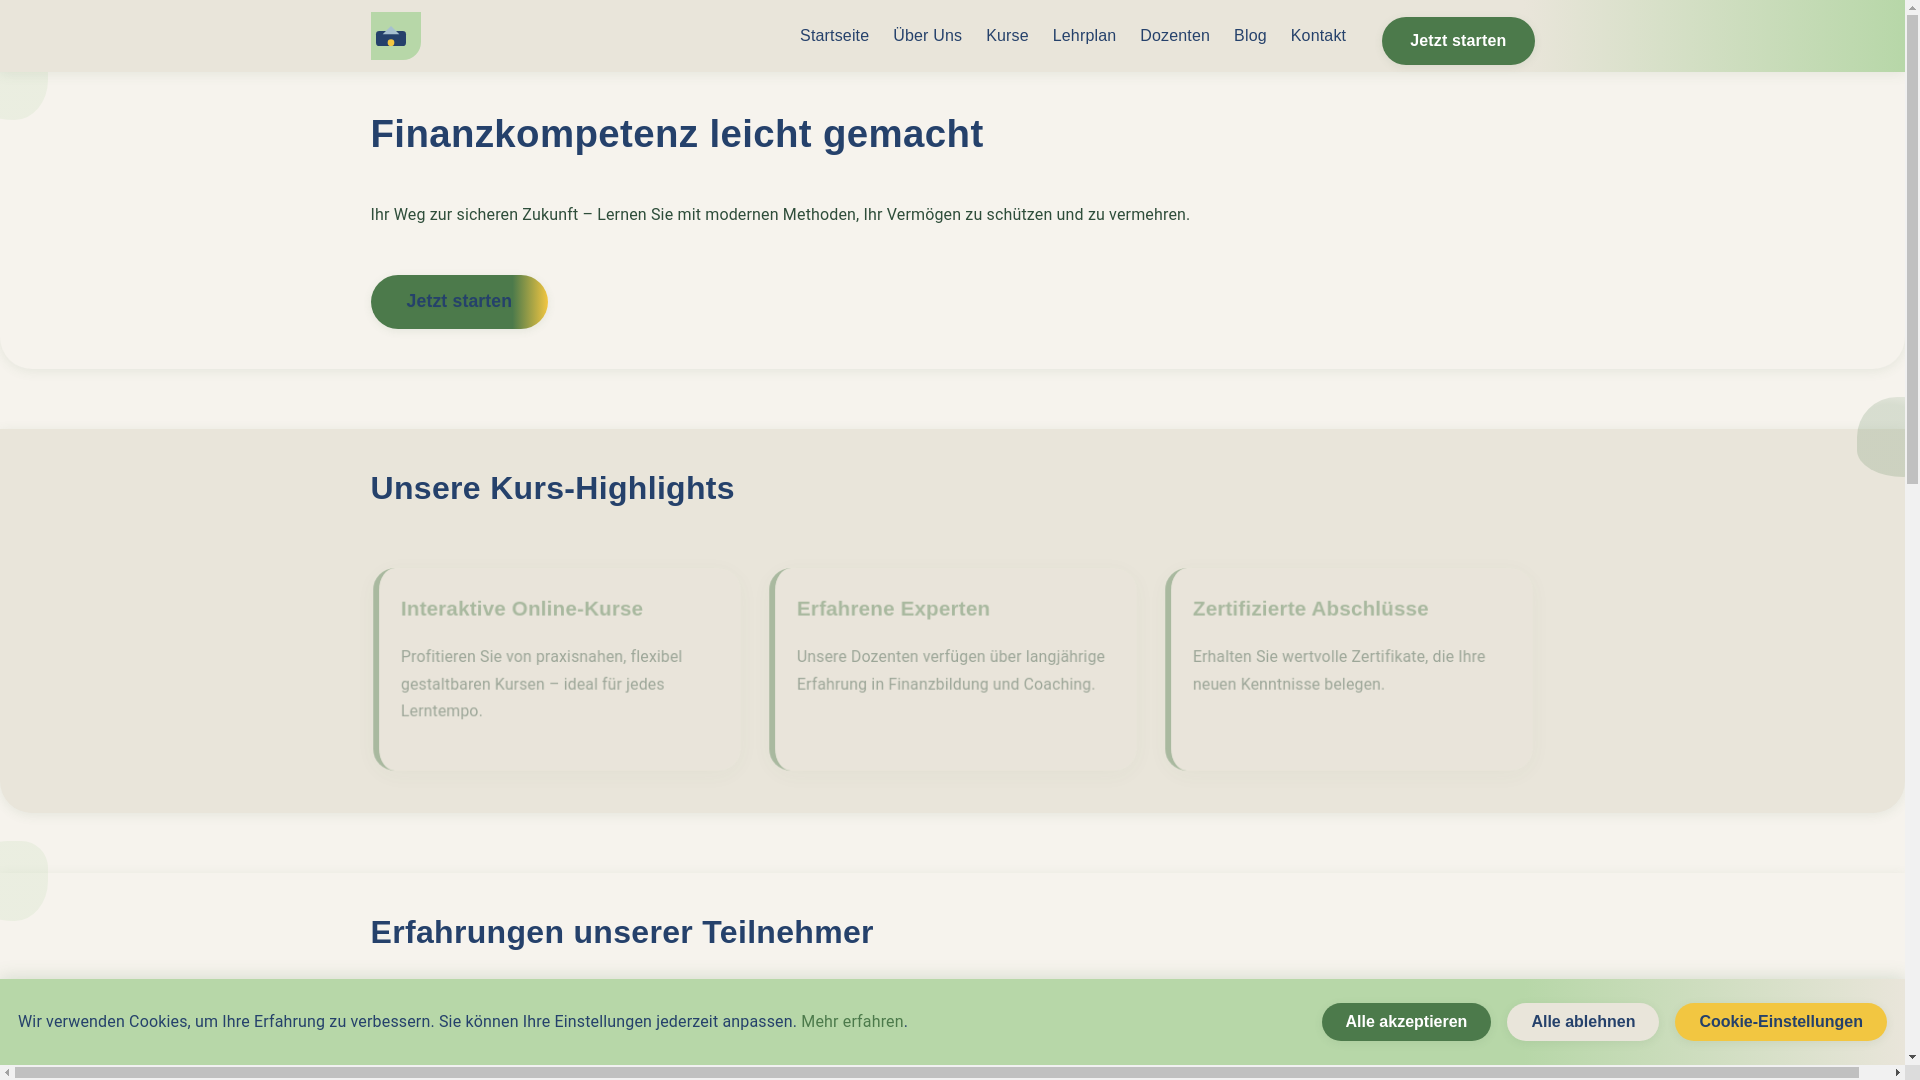
Task: Click the header Jetzt starten button
Action: [1458, 41]
